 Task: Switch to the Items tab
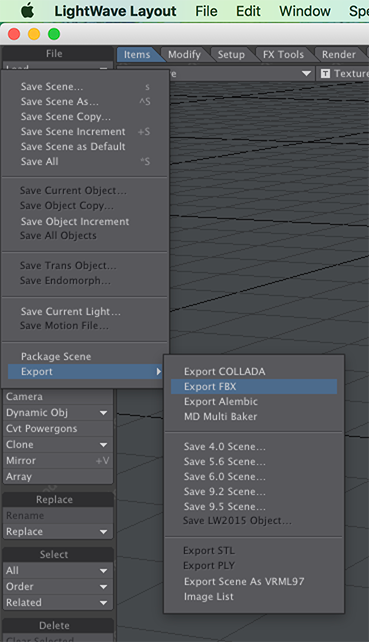(x=137, y=54)
